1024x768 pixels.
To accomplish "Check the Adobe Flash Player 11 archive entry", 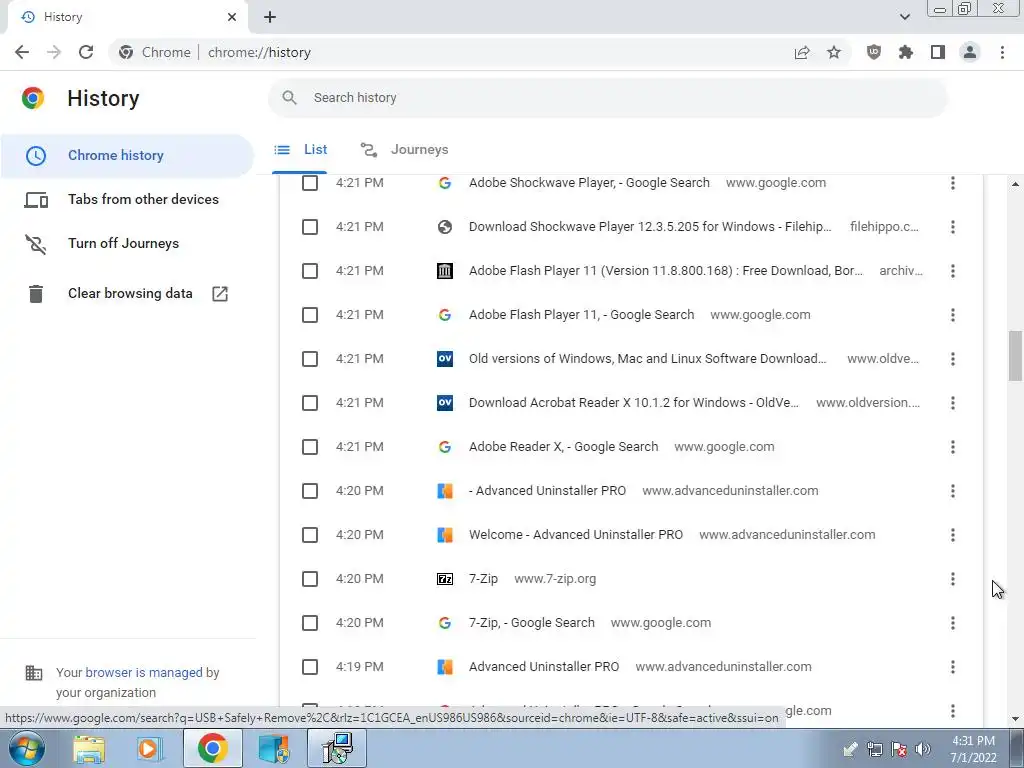I will click(310, 270).
